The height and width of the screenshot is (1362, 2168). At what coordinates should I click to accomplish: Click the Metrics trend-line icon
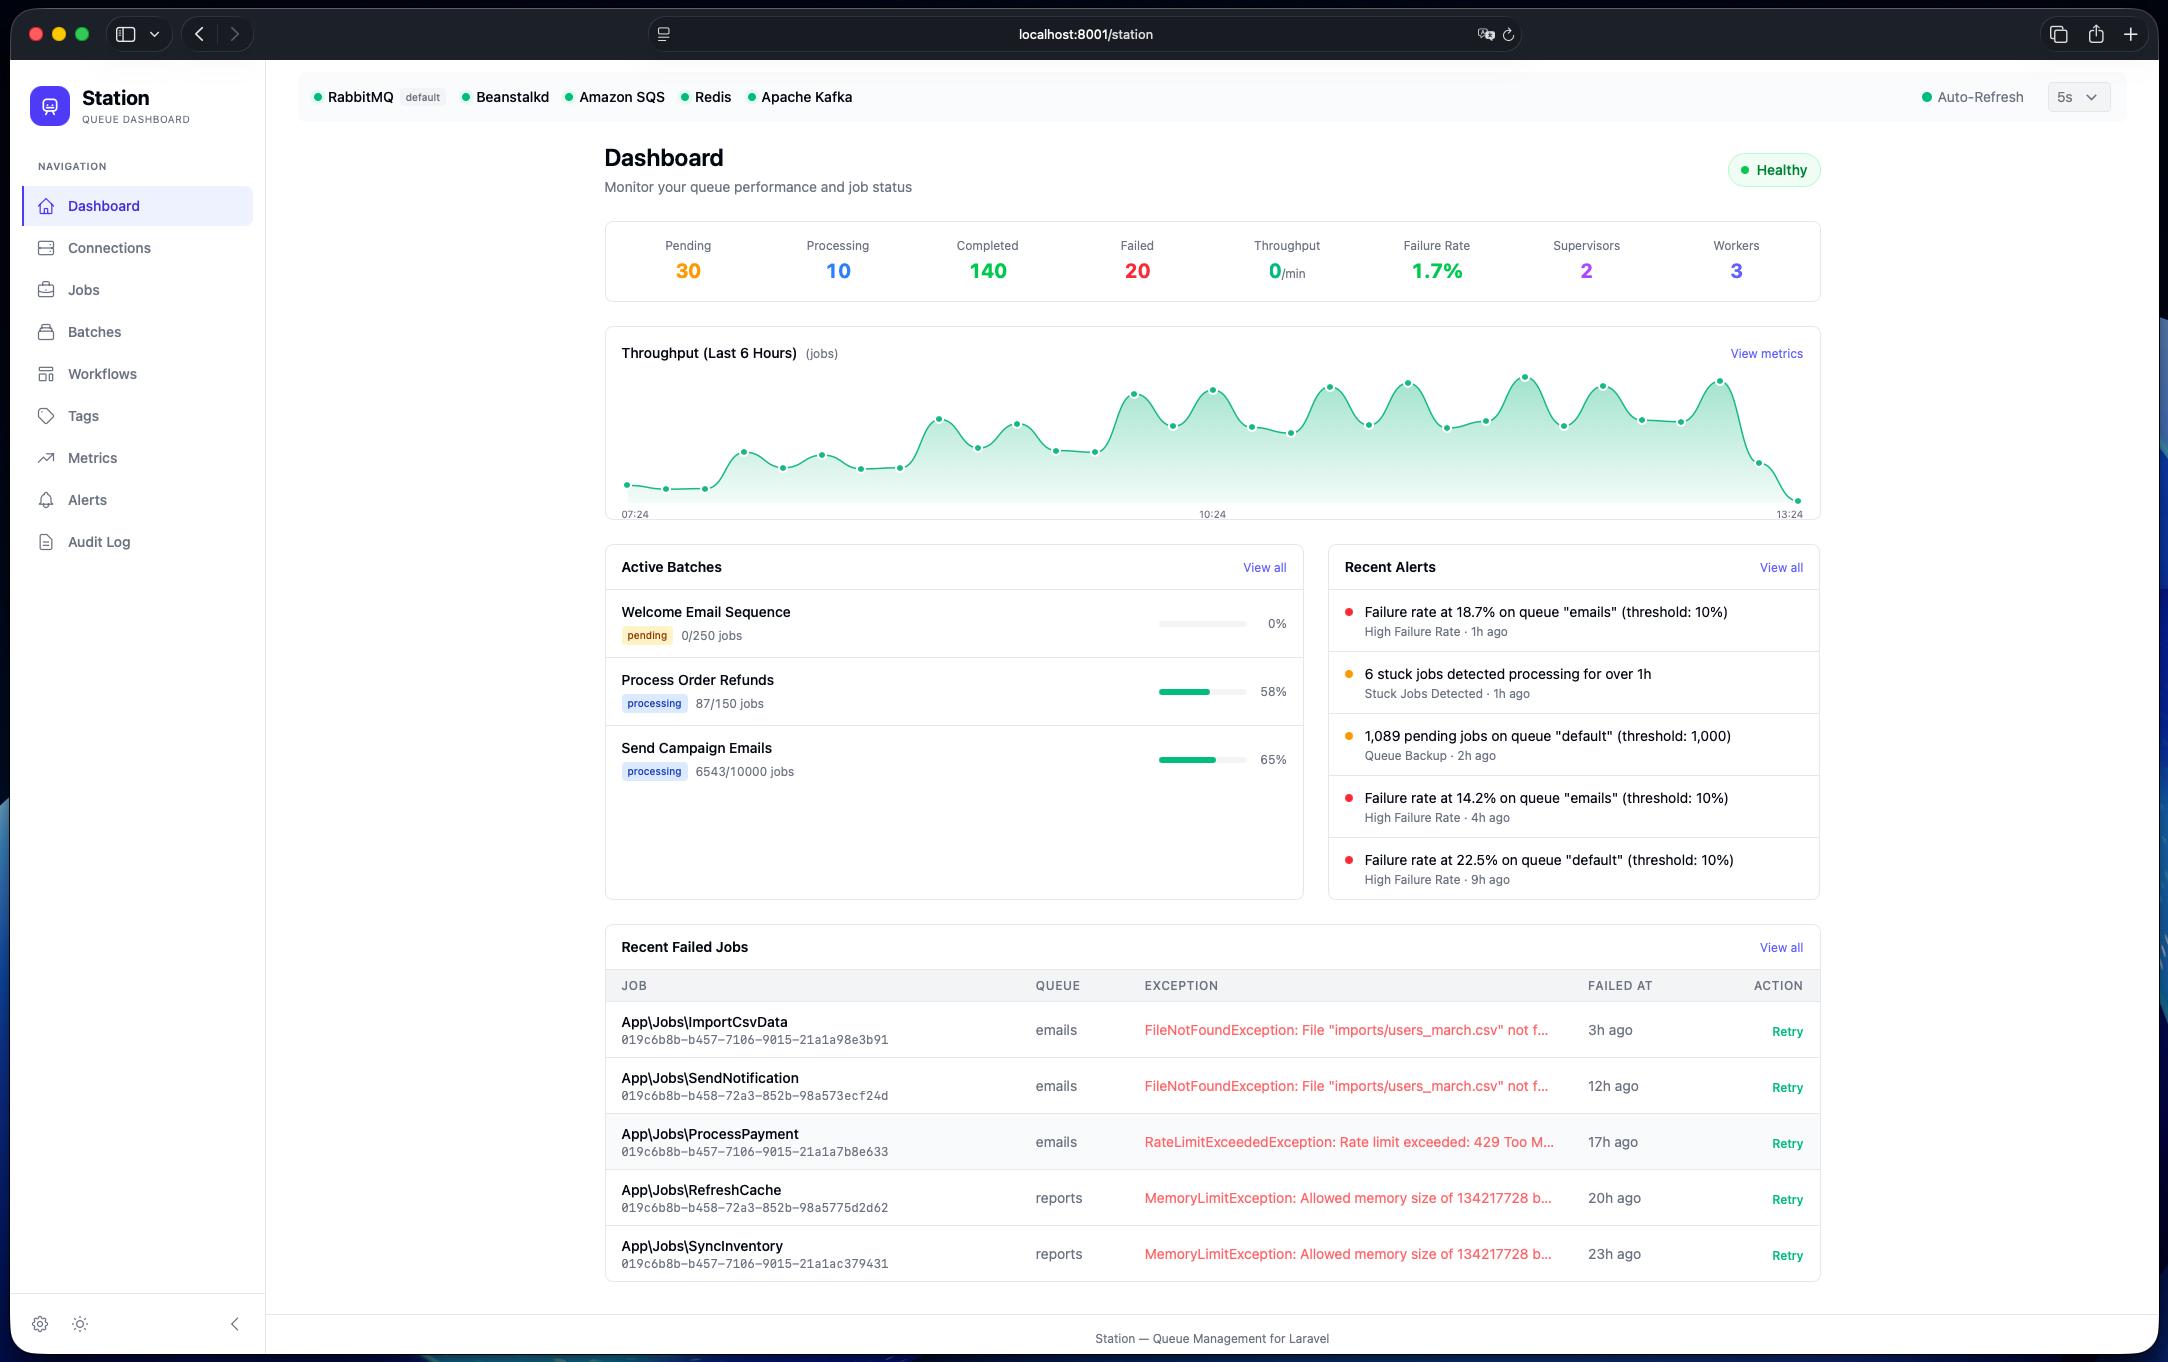coord(46,458)
